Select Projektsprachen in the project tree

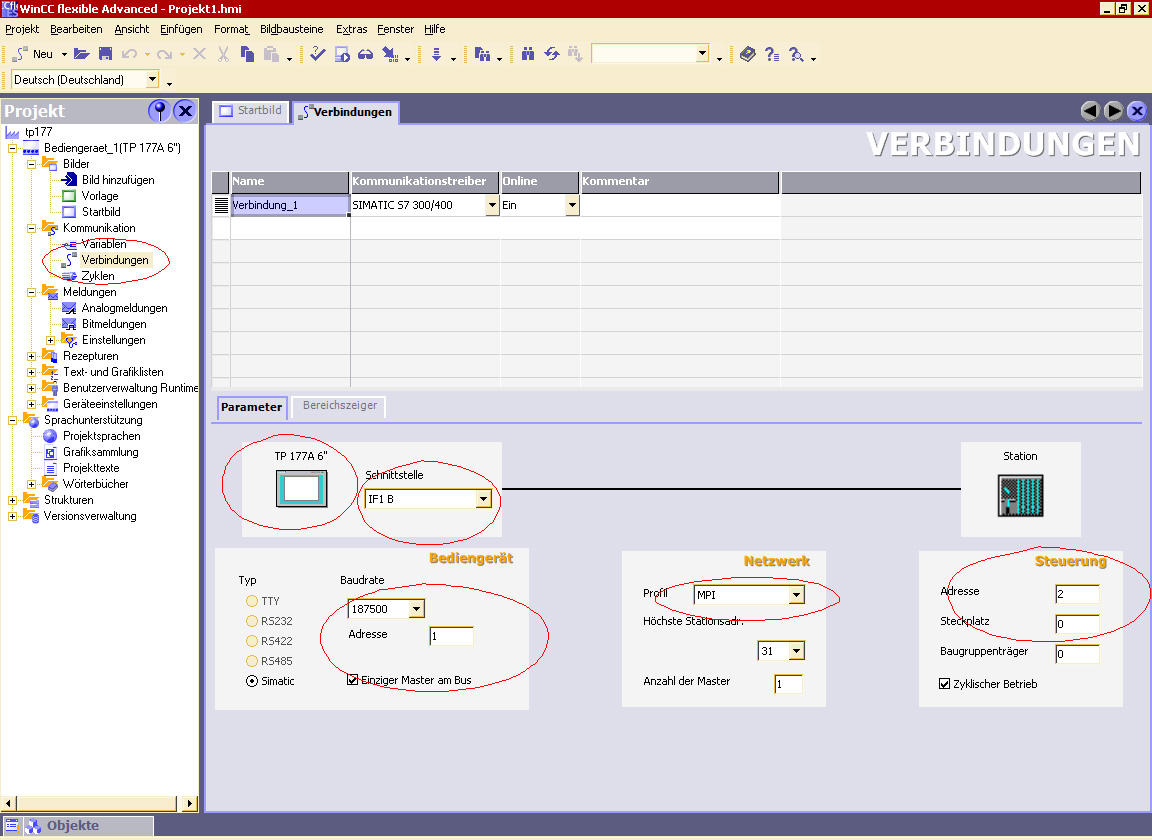pos(101,436)
